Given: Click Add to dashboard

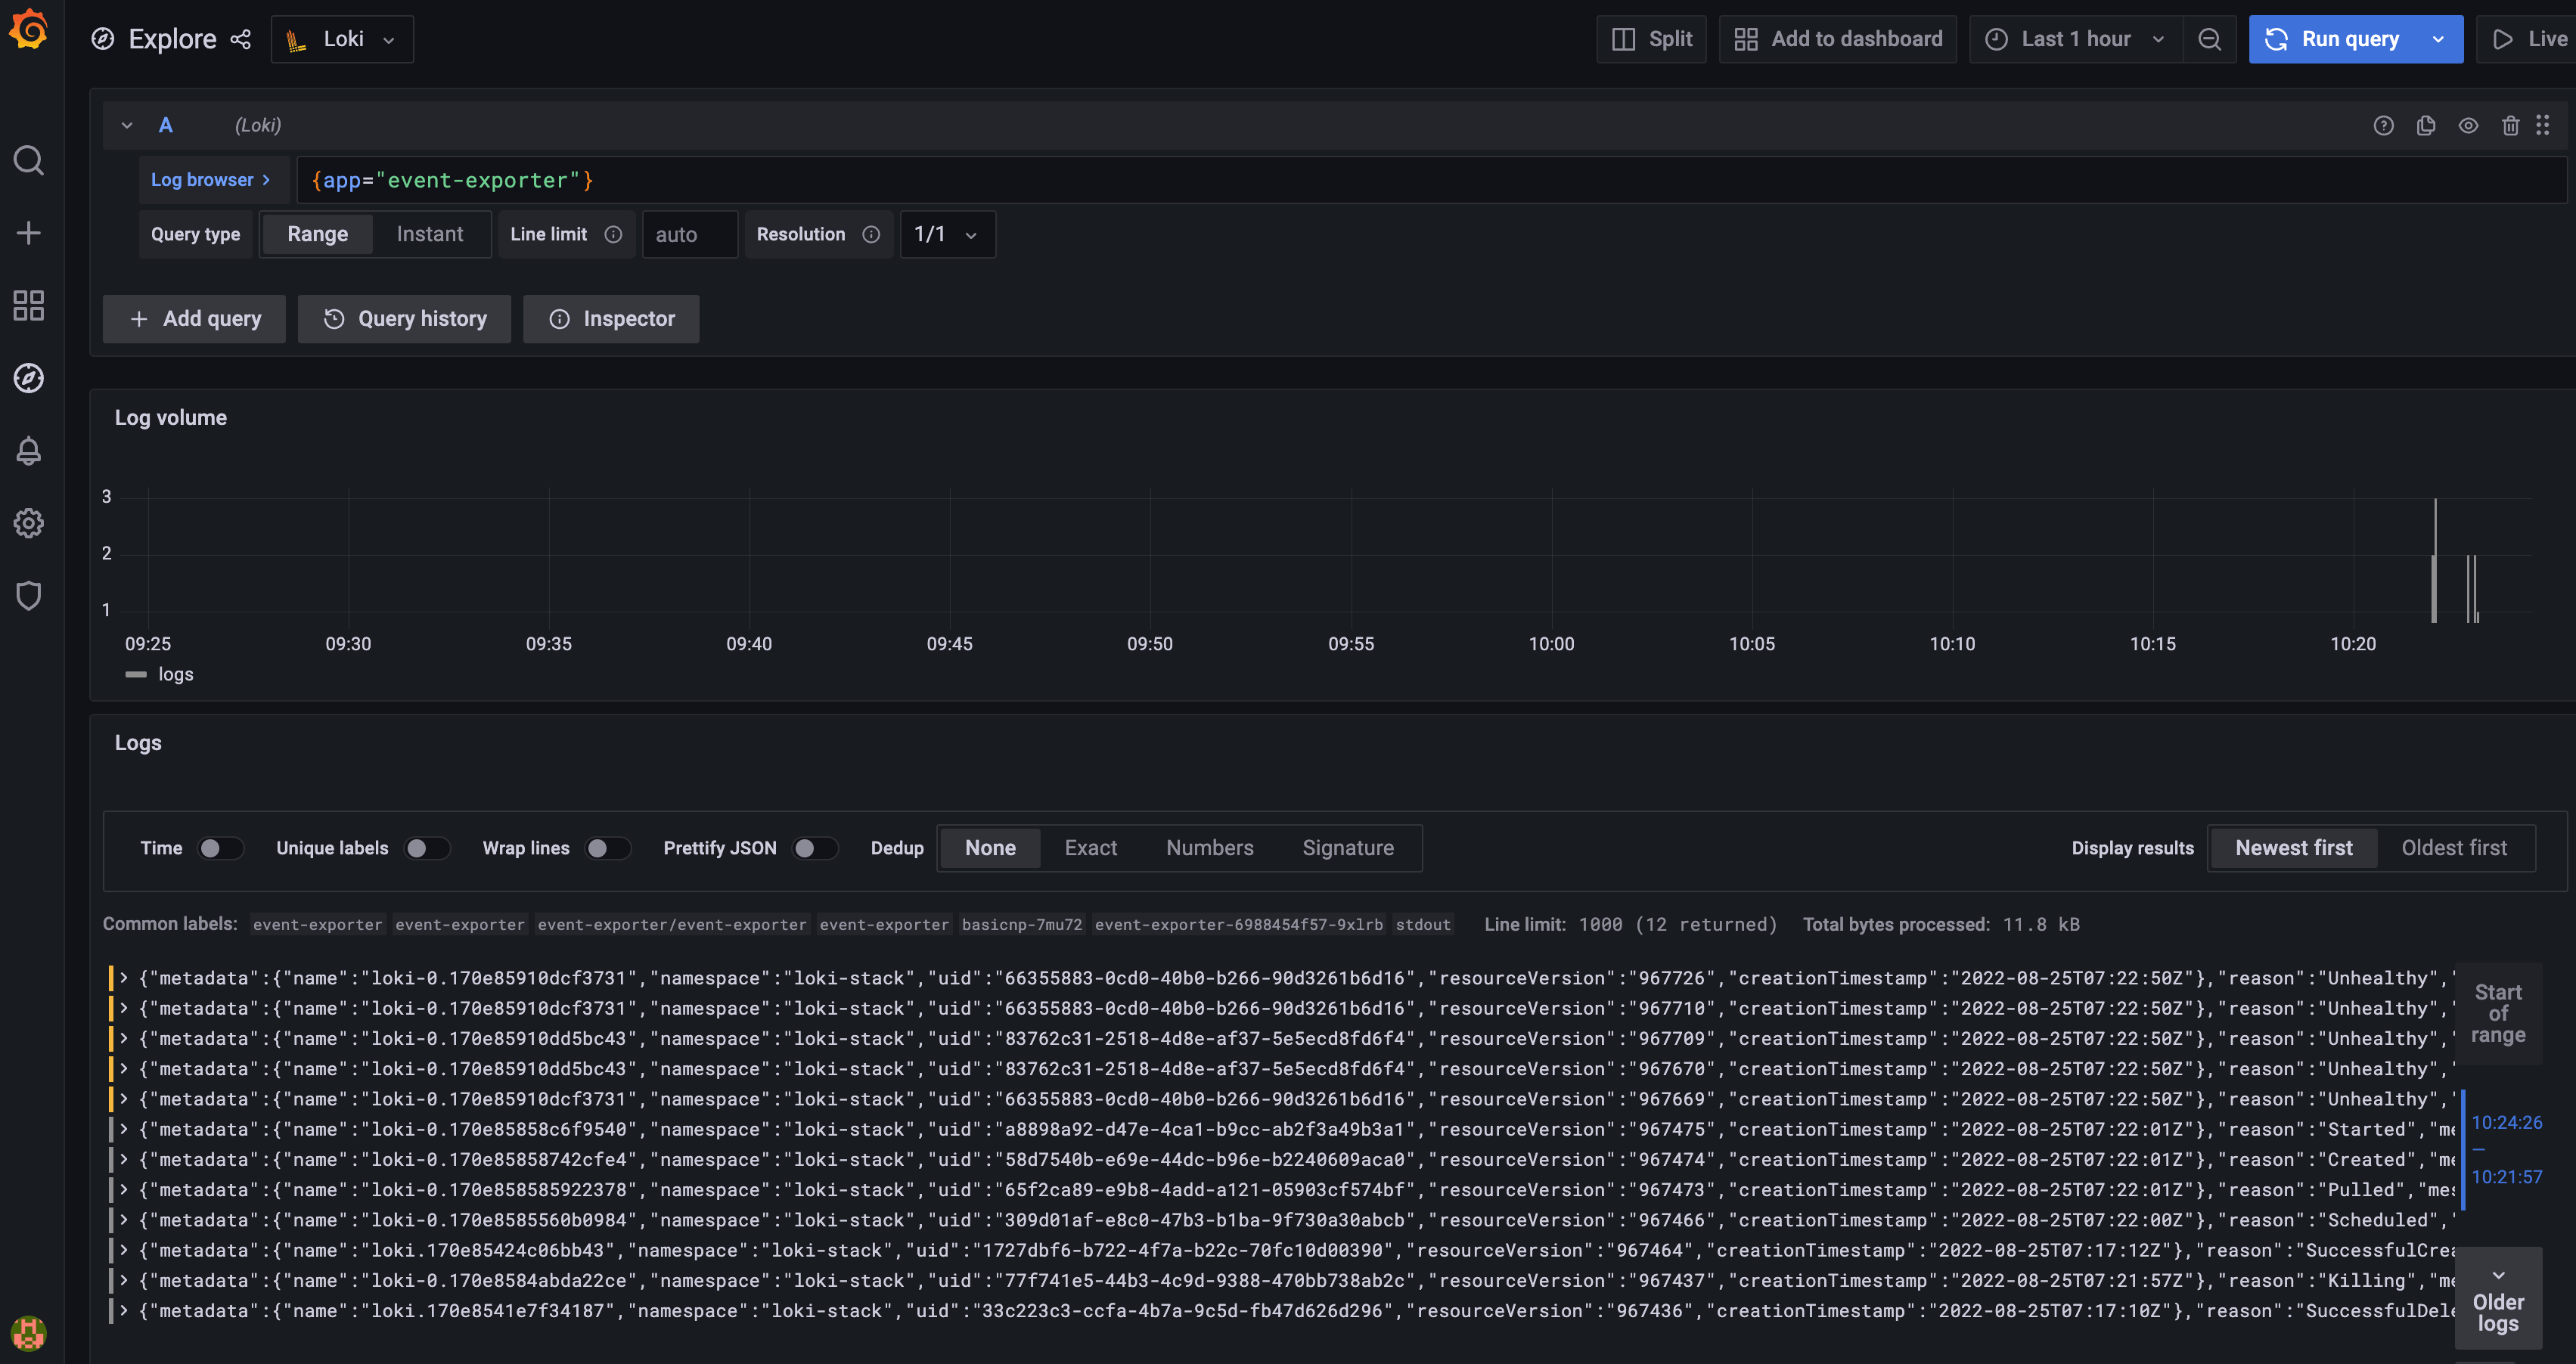Looking at the screenshot, I should (x=1837, y=39).
